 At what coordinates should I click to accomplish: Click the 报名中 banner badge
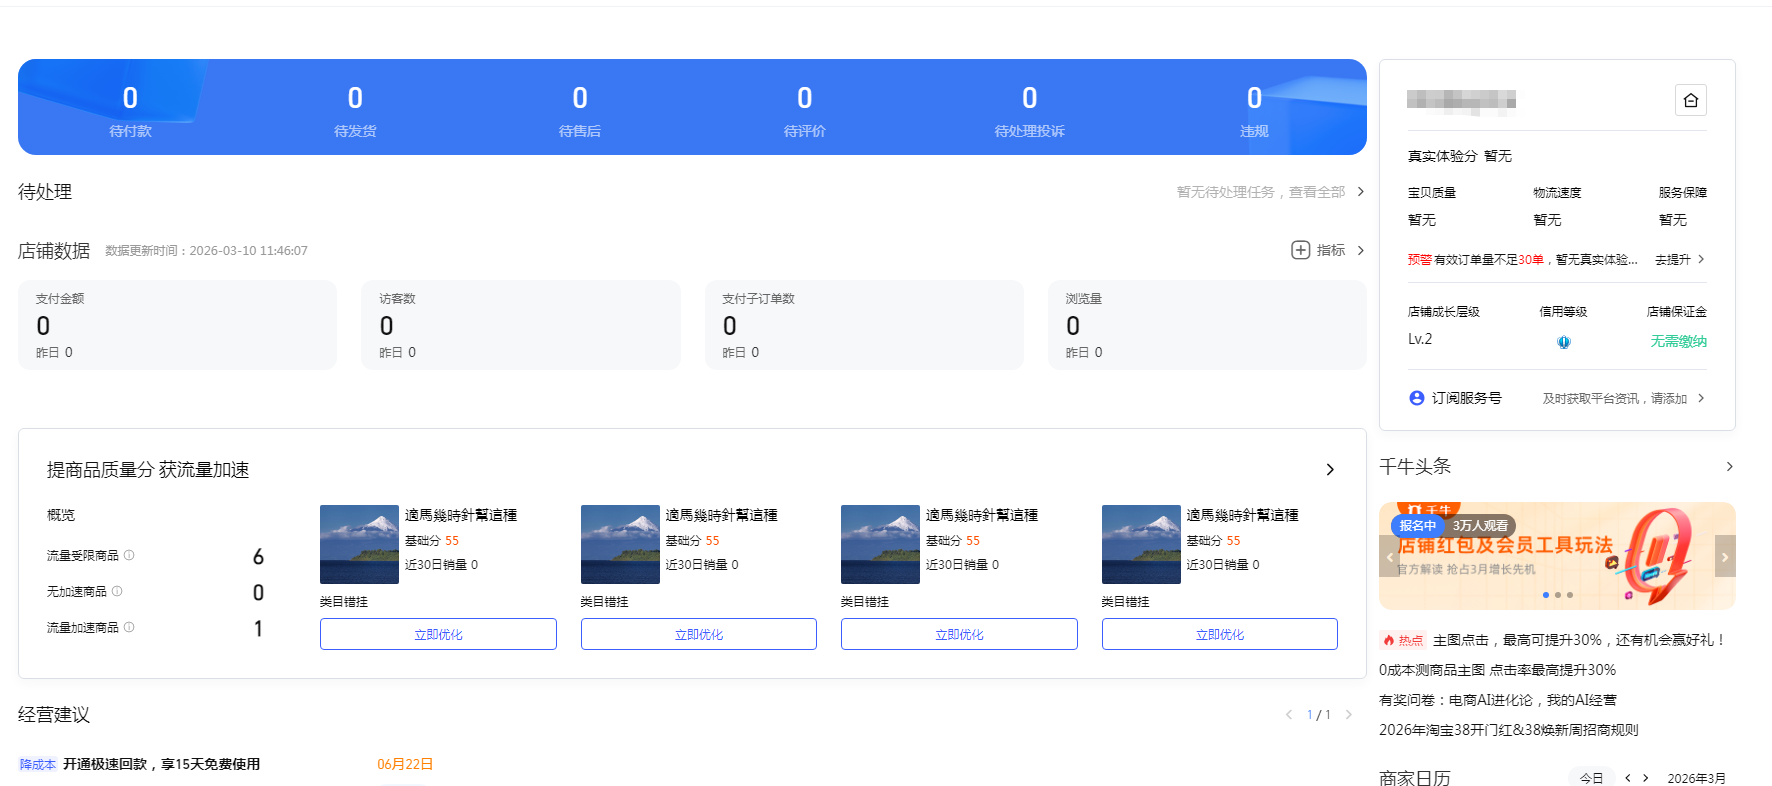point(1417,526)
